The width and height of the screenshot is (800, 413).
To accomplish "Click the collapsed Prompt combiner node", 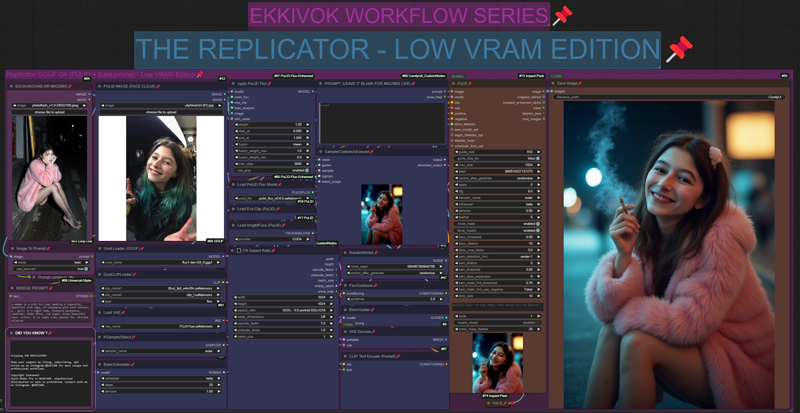I will tap(53, 277).
